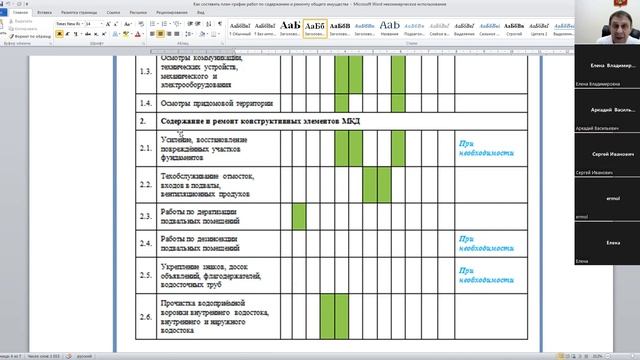The image size is (640, 360).
Task: Open the Paragraph dialog launcher
Action: tap(222, 44)
